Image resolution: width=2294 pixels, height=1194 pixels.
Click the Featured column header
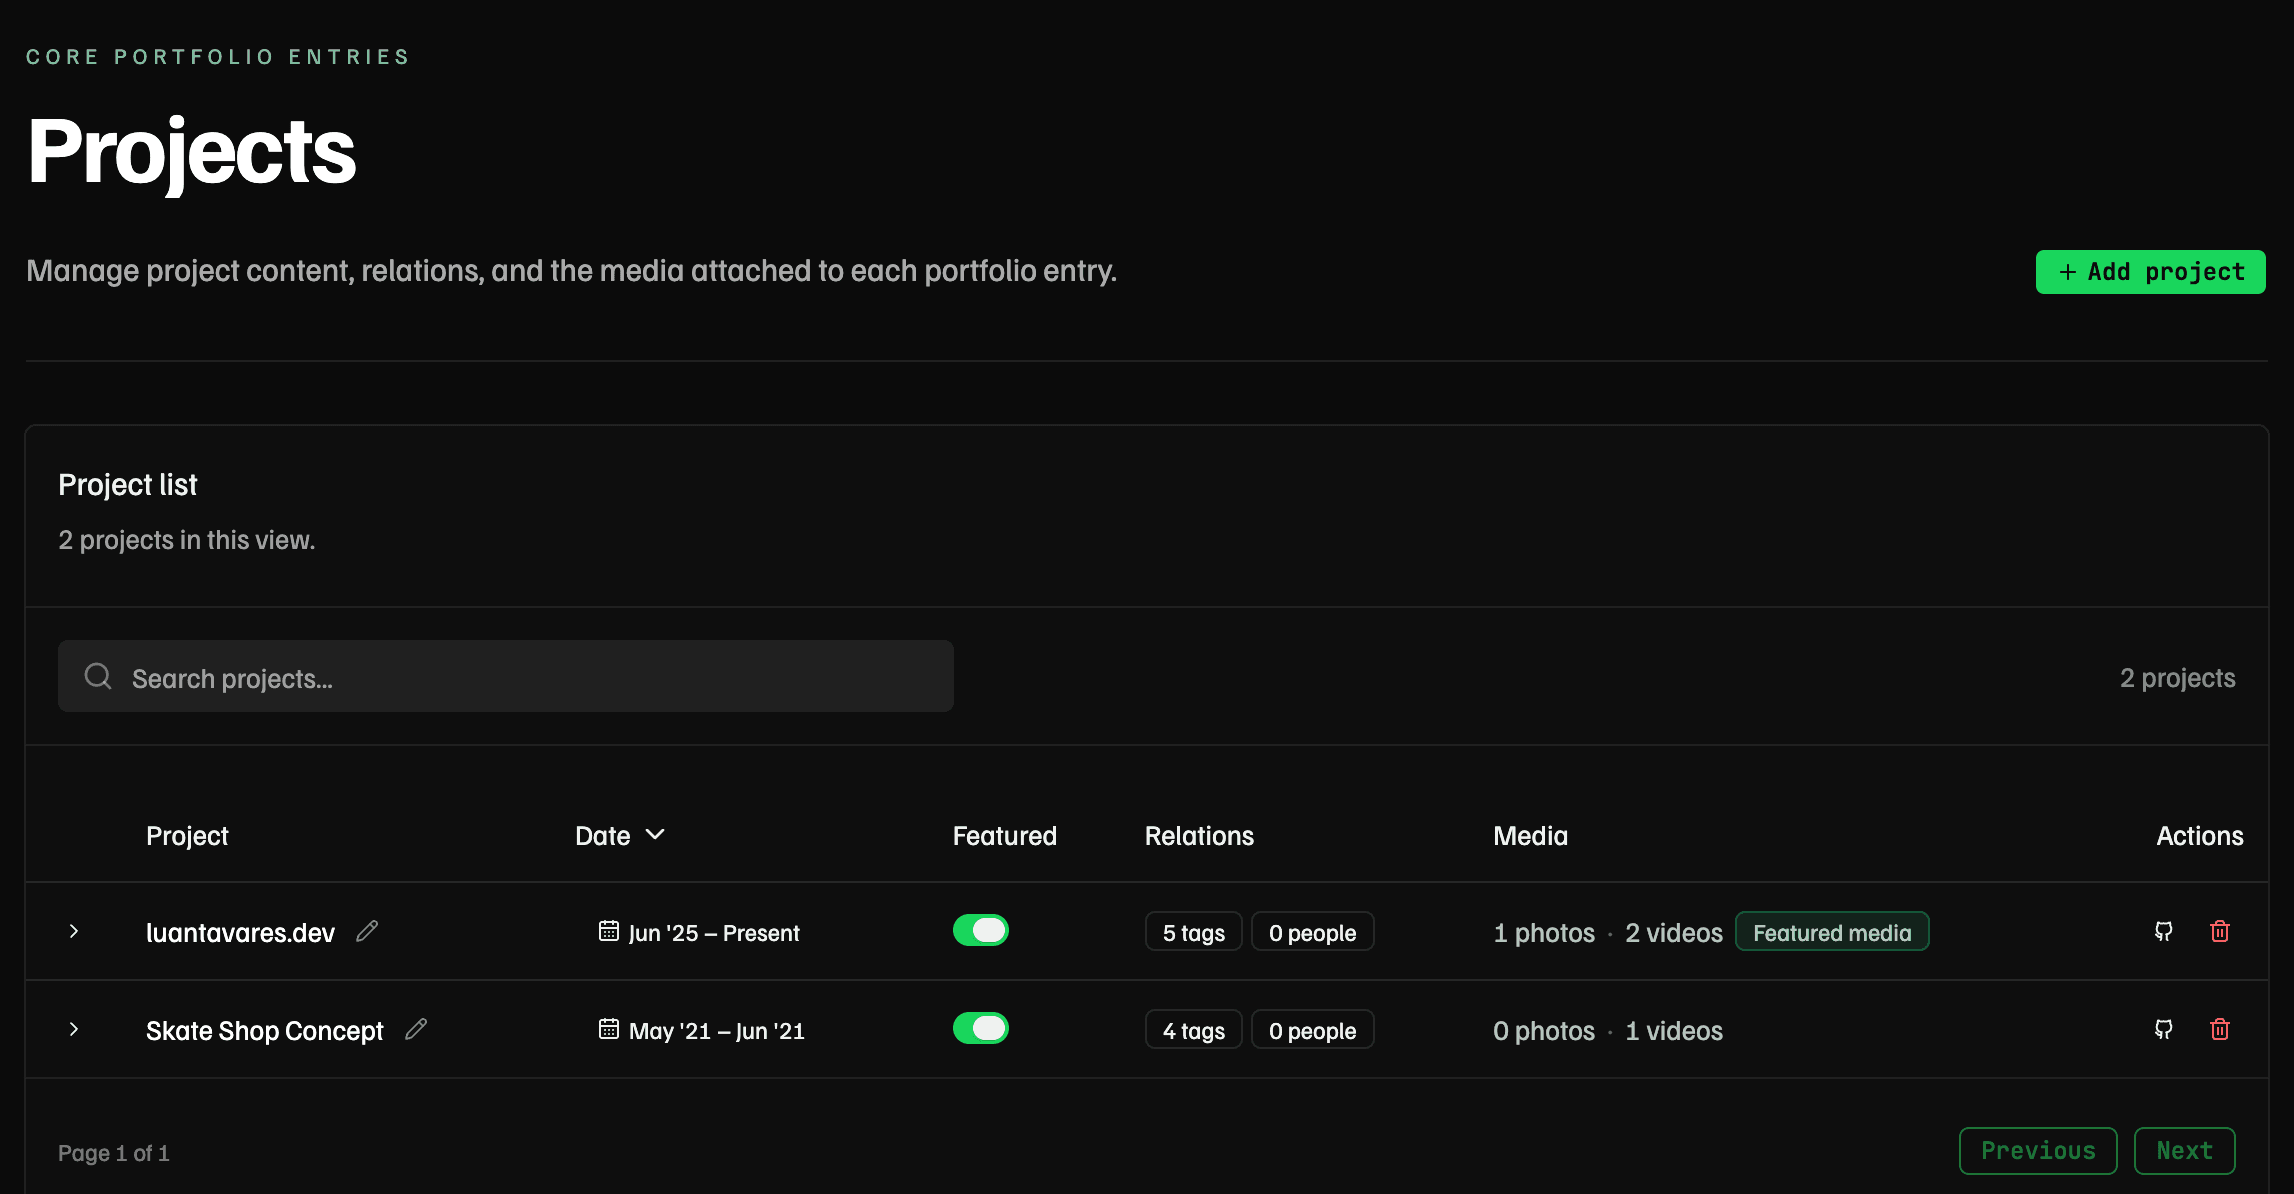(x=1005, y=836)
